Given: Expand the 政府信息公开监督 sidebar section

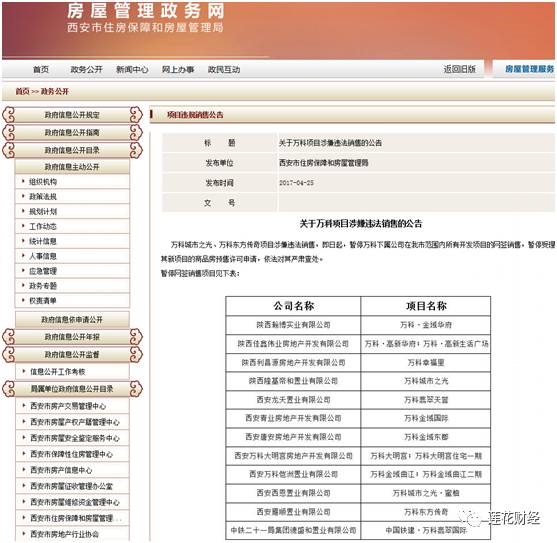Looking at the screenshot, I should (72, 354).
